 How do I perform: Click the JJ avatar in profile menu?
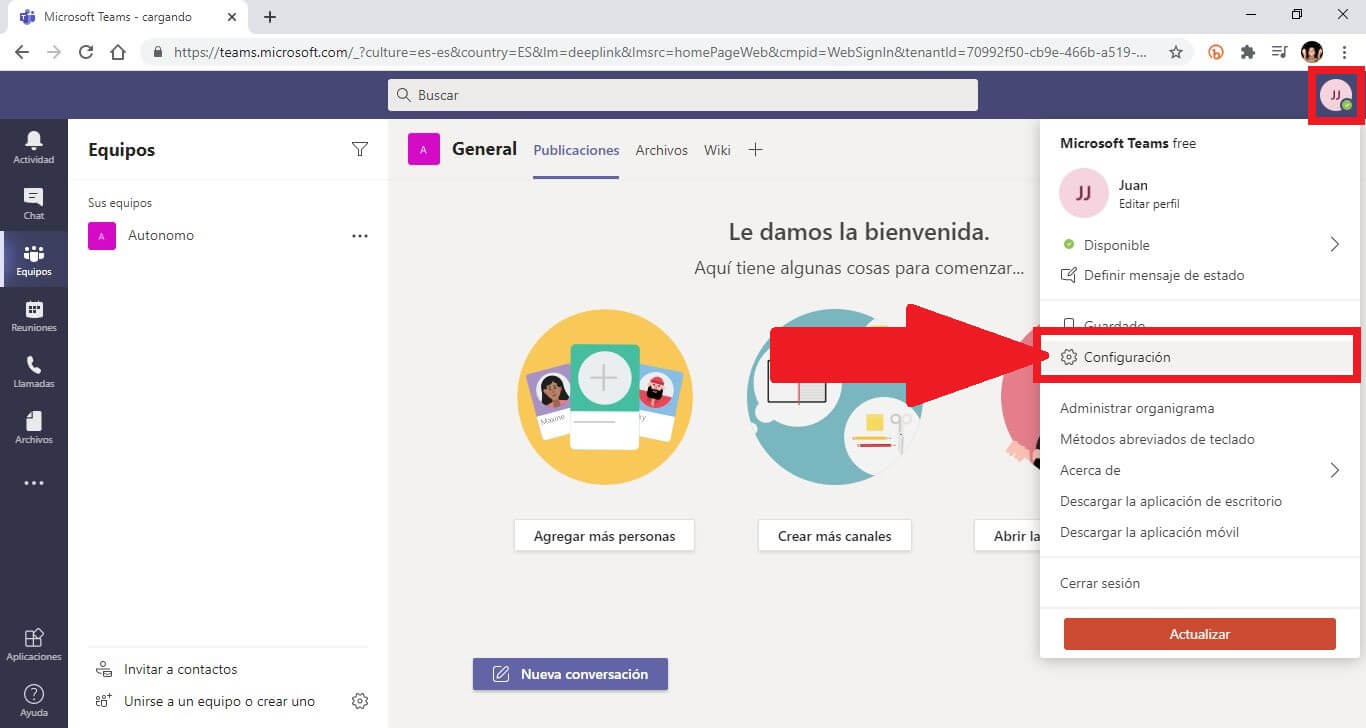pyautogui.click(x=1083, y=193)
